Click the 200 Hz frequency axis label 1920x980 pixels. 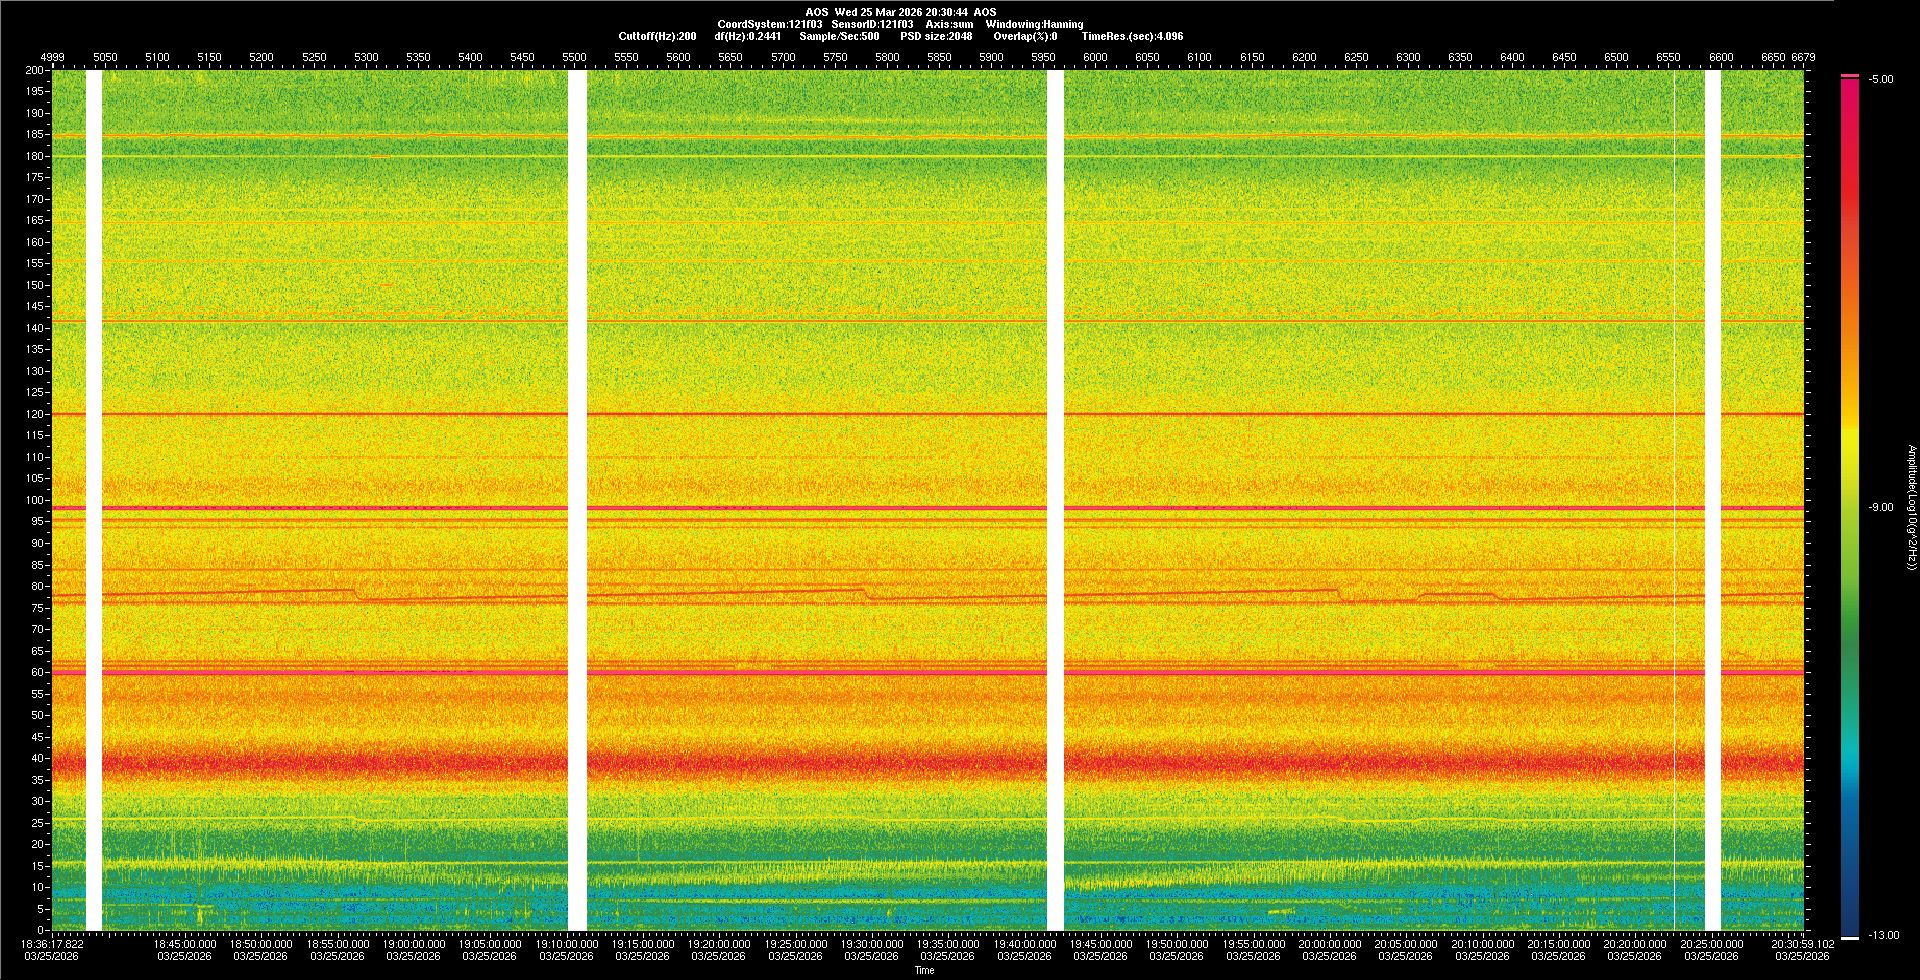coord(34,70)
